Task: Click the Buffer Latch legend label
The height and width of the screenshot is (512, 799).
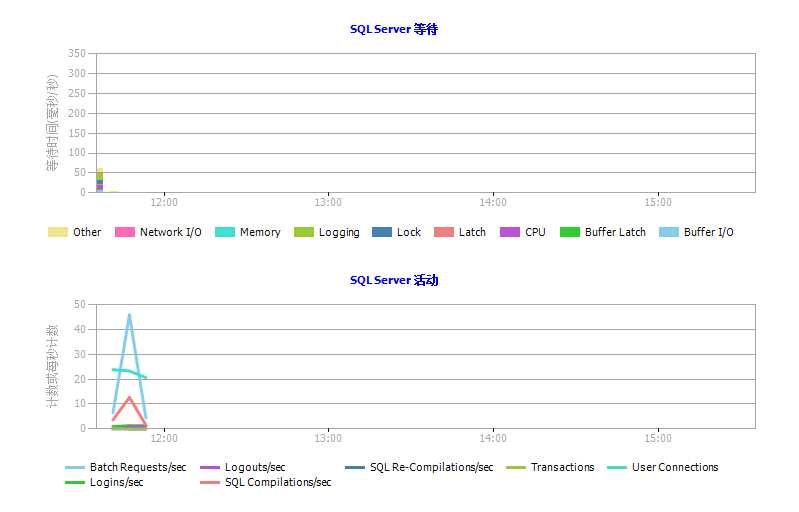Action: click(615, 232)
